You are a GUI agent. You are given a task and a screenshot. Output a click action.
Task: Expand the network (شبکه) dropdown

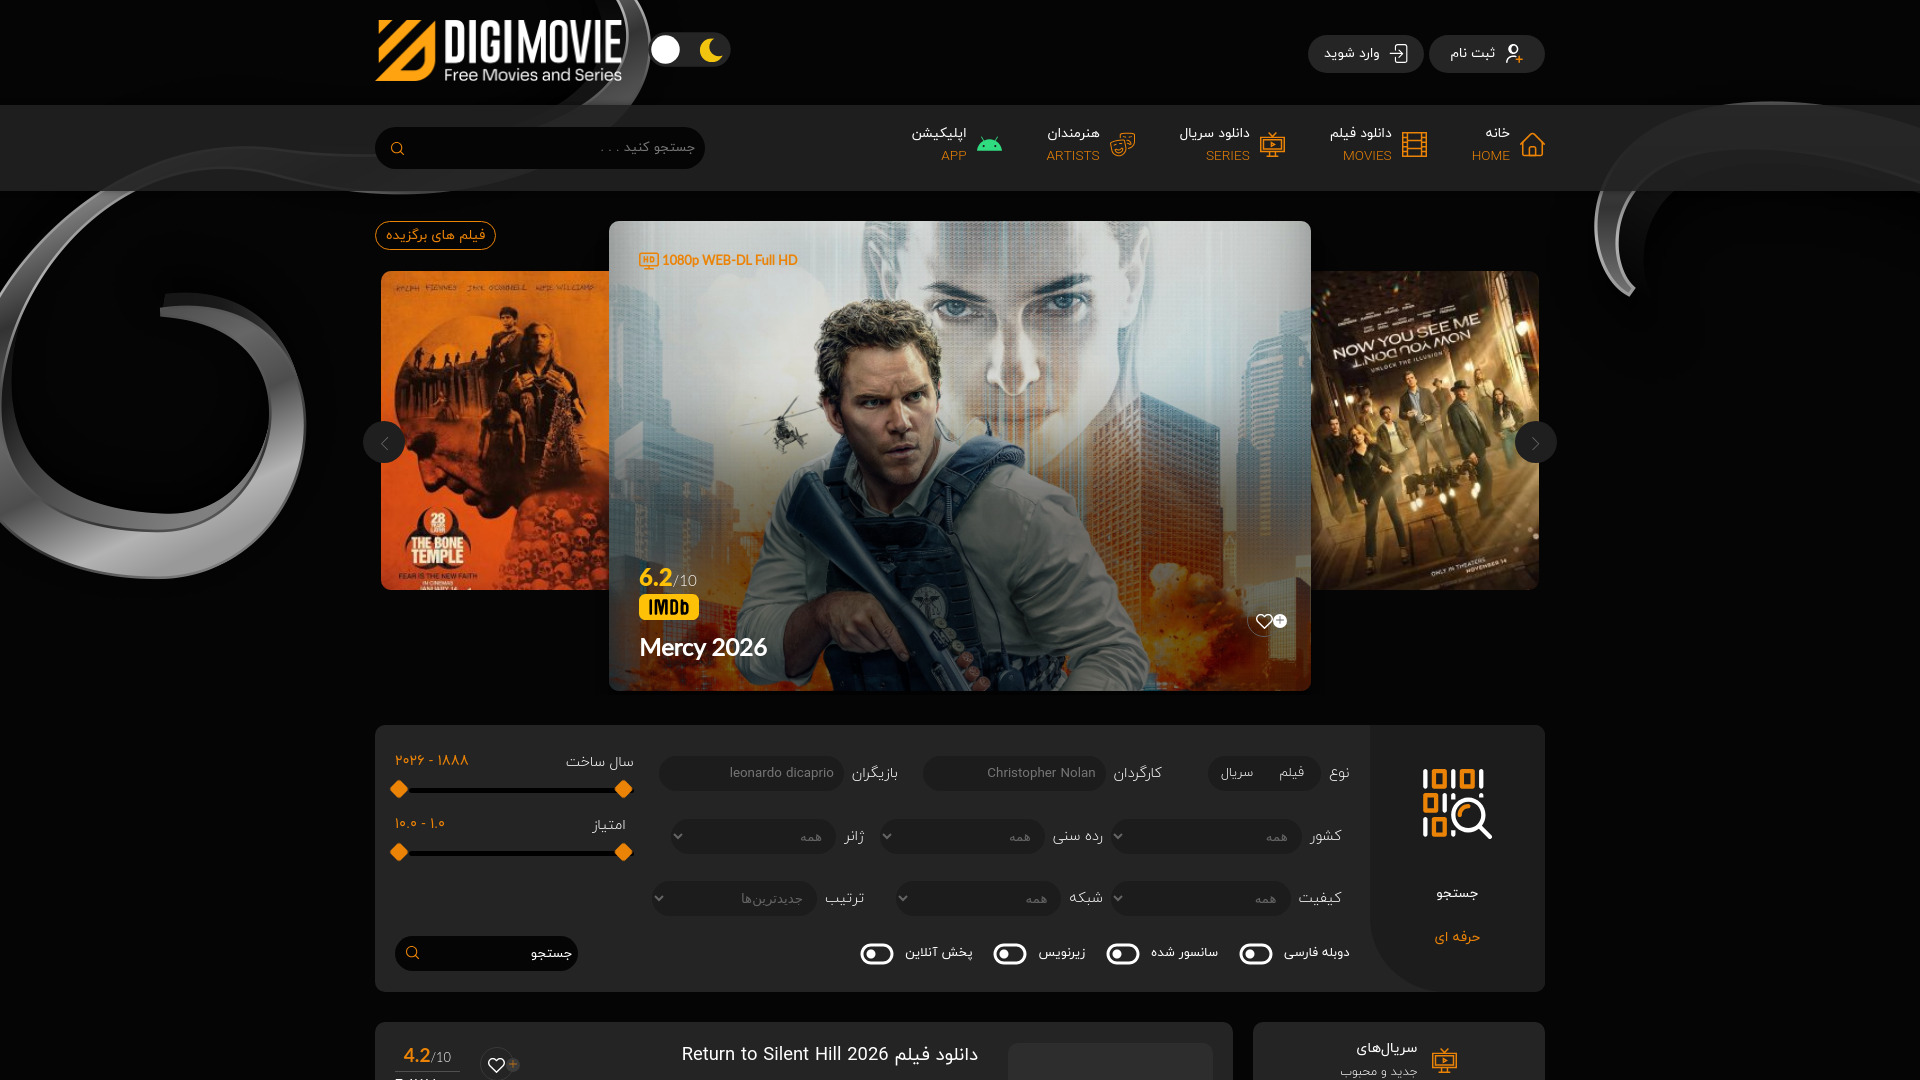pyautogui.click(x=978, y=899)
